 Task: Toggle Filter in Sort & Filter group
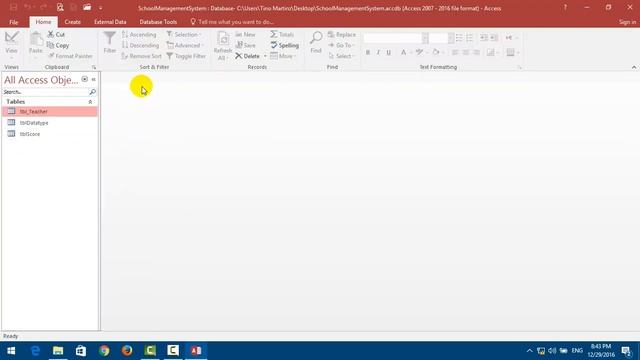[186, 56]
